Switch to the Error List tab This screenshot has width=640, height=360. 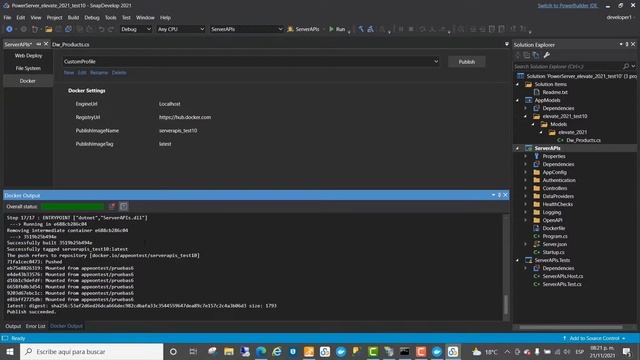(36, 326)
